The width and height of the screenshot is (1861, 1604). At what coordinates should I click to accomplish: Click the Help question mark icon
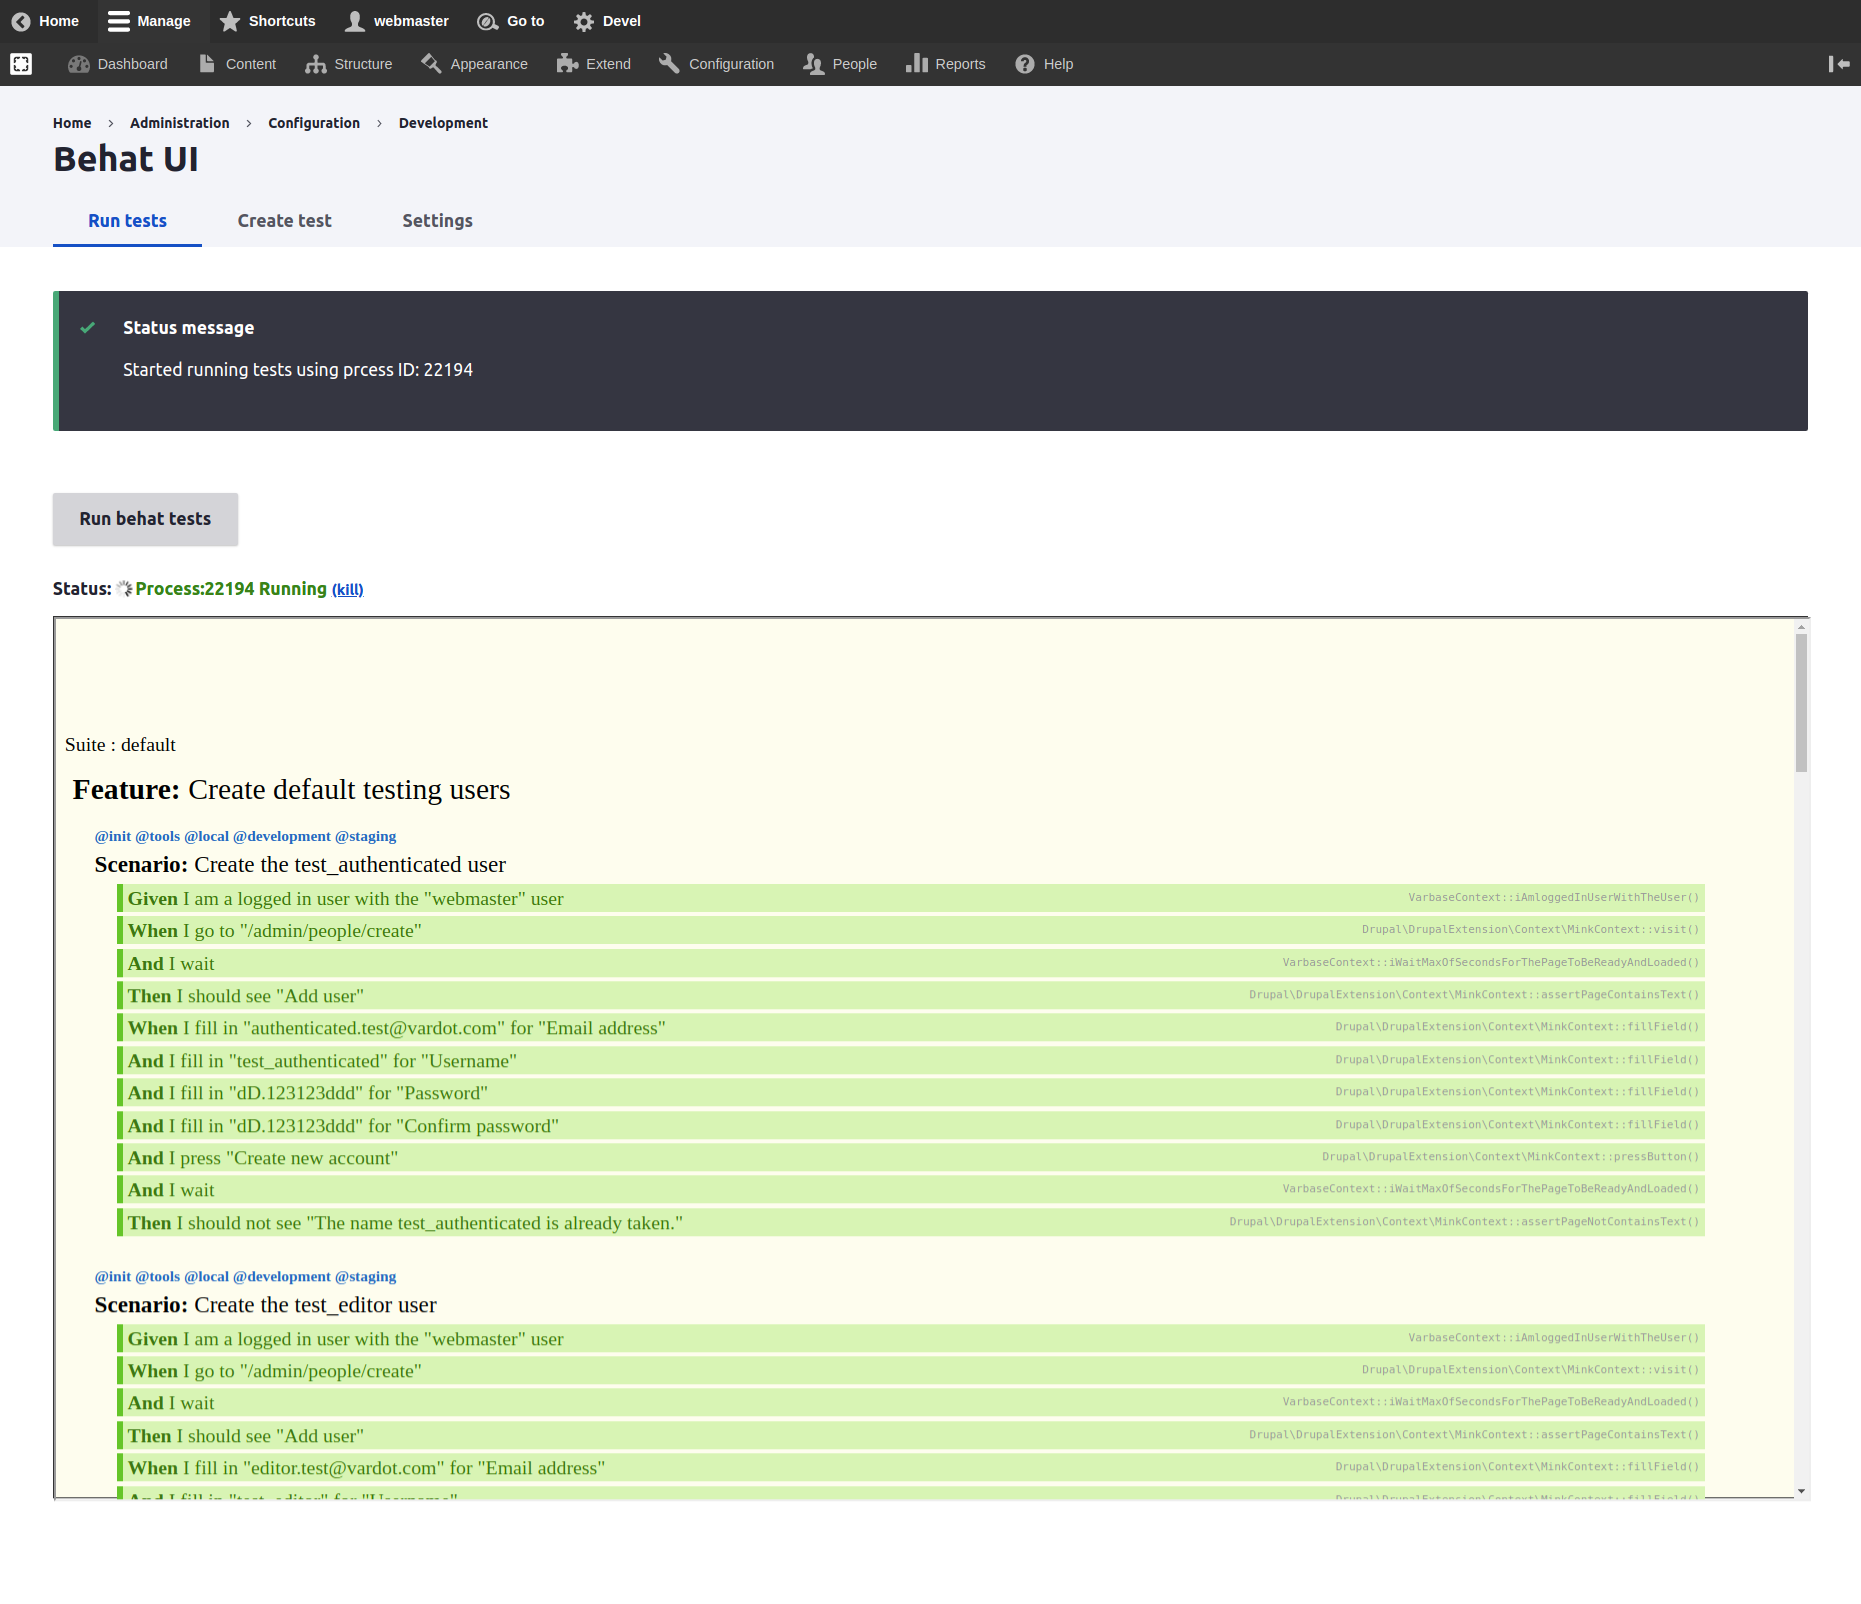pyautogui.click(x=1025, y=64)
